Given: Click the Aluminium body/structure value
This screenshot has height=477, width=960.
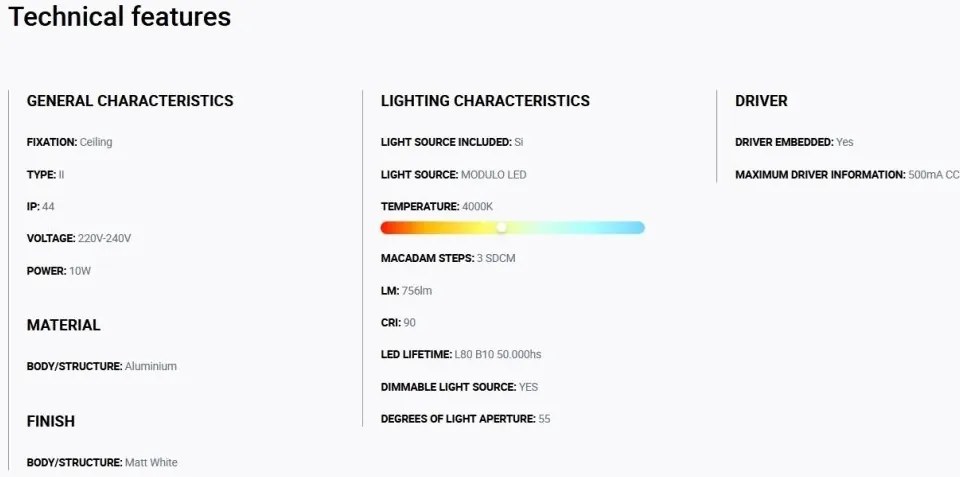Looking at the screenshot, I should (151, 366).
